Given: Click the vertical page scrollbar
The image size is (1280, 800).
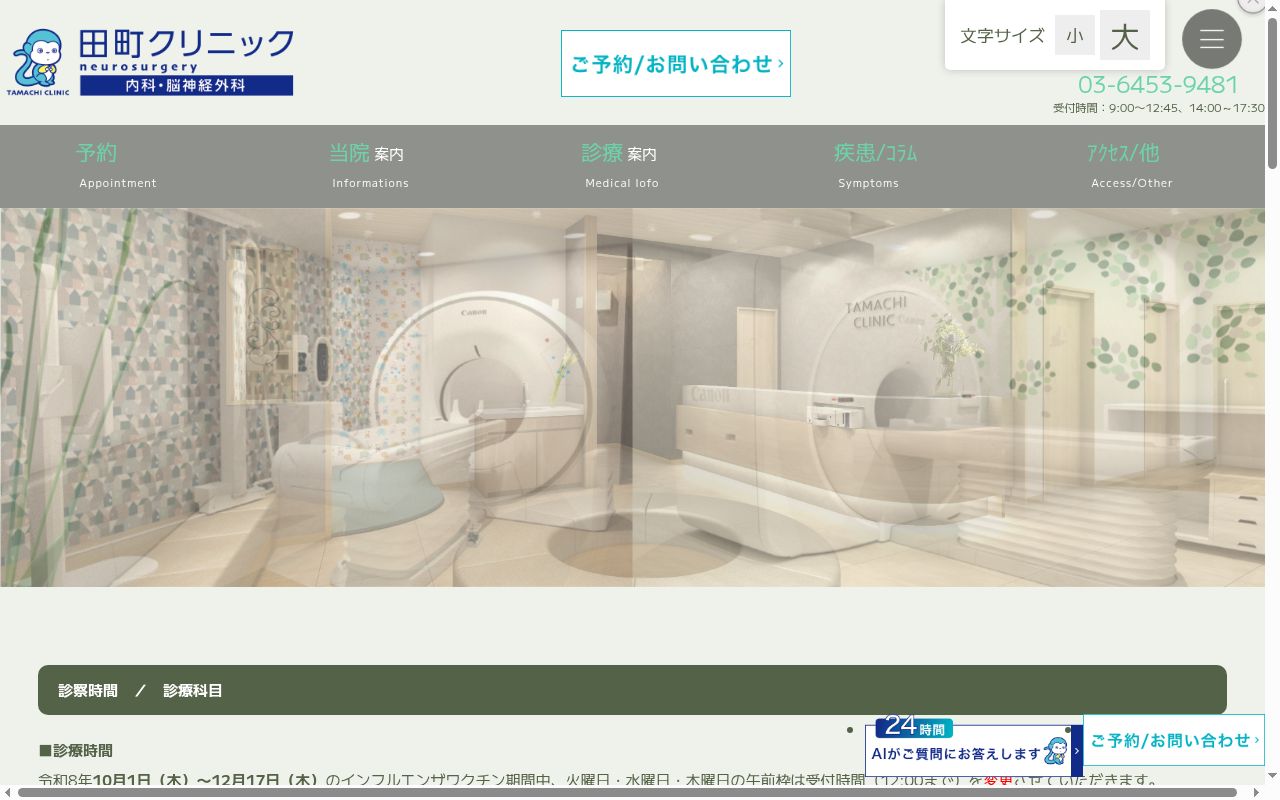Looking at the screenshot, I should click(1272, 91).
